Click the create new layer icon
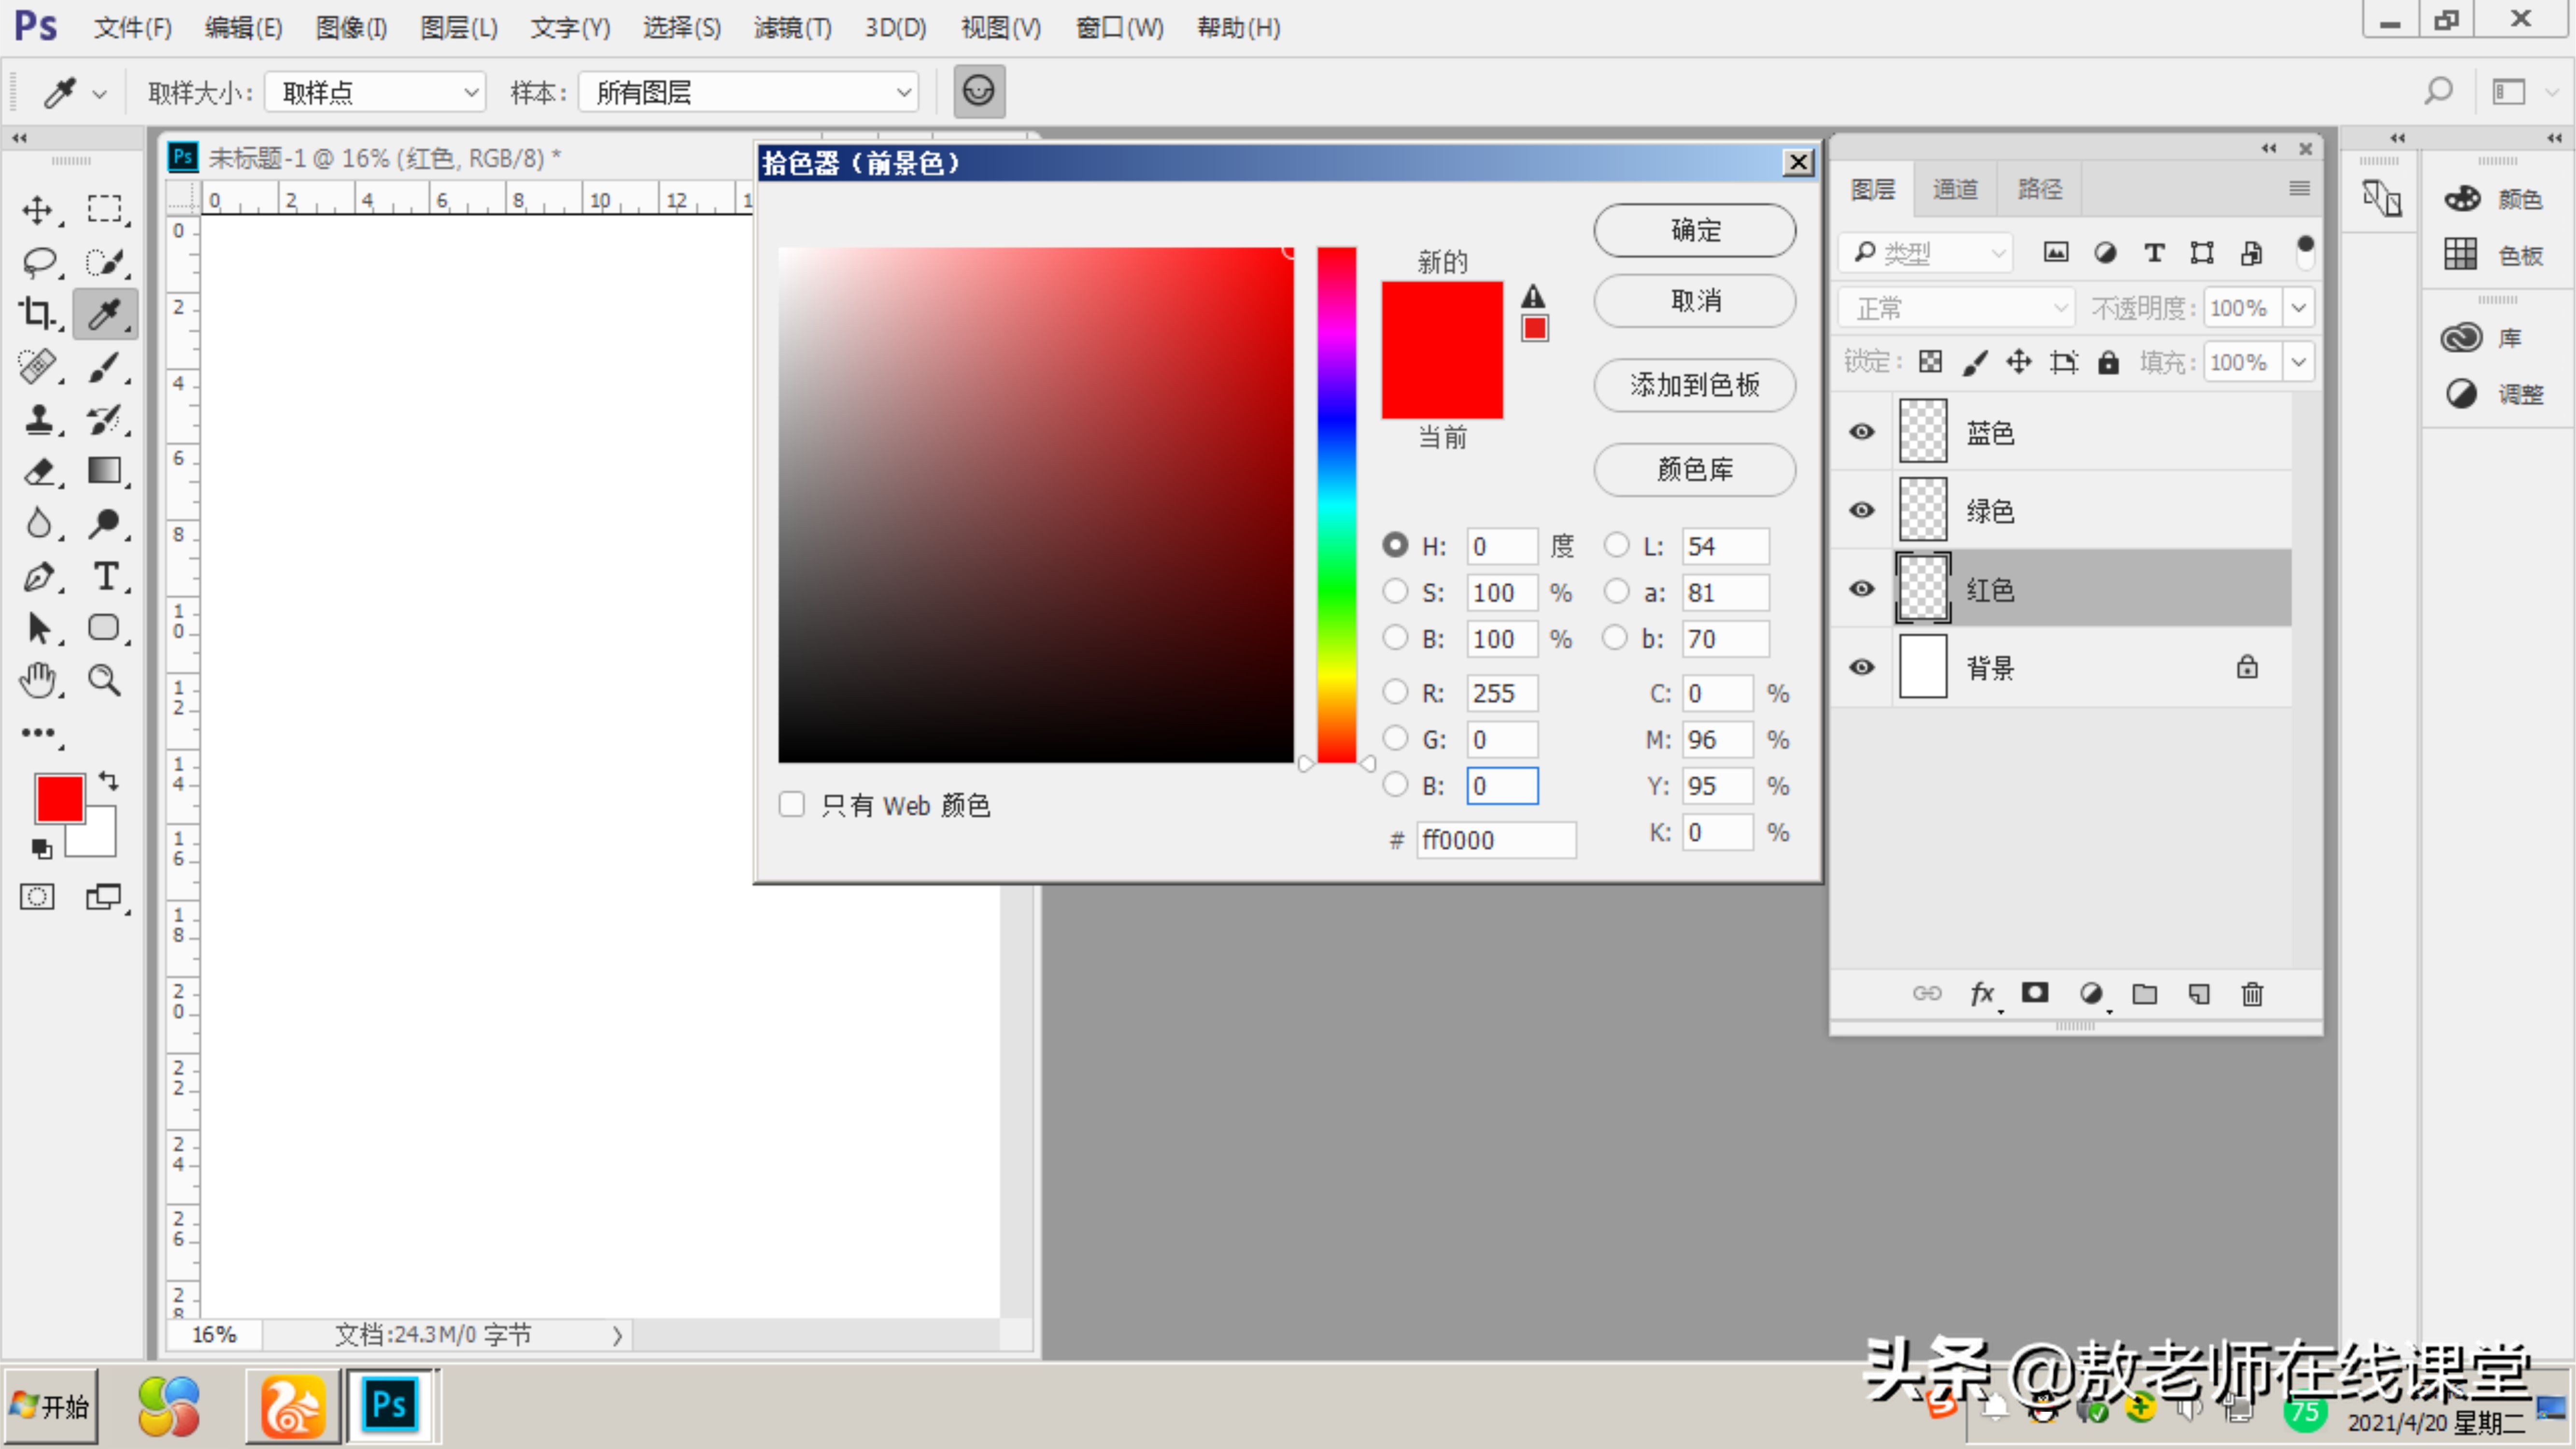 (x=2198, y=993)
